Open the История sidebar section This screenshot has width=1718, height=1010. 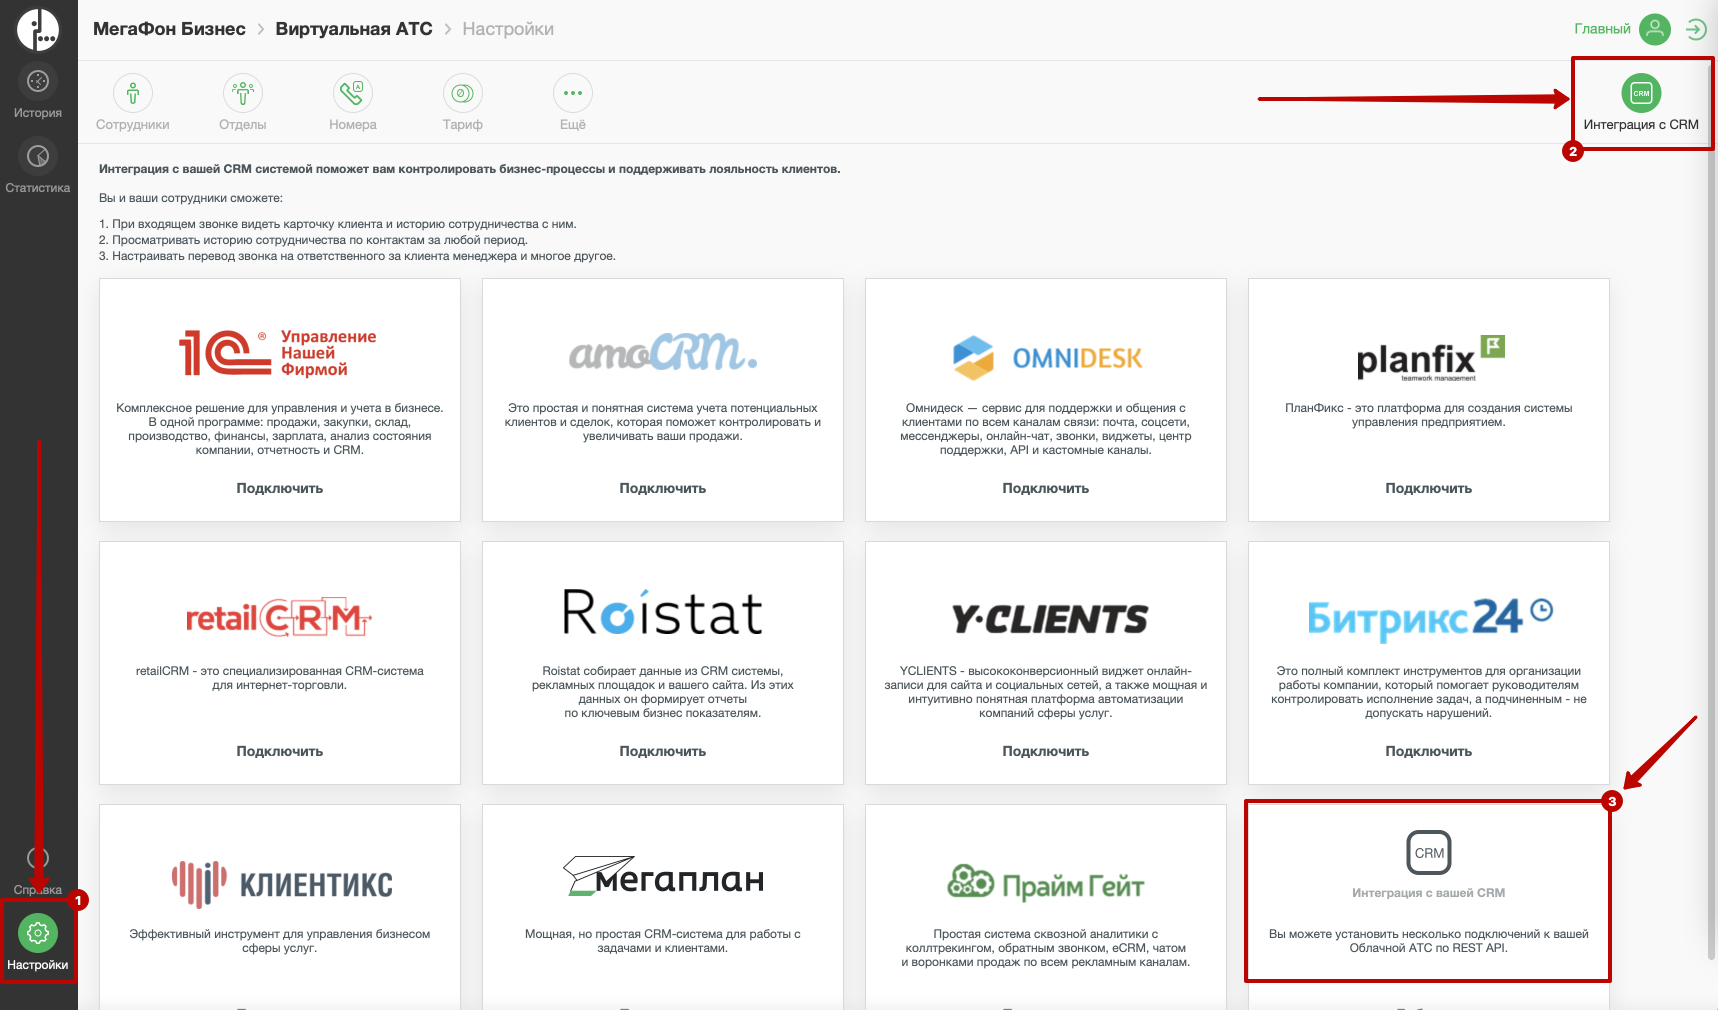(x=38, y=92)
